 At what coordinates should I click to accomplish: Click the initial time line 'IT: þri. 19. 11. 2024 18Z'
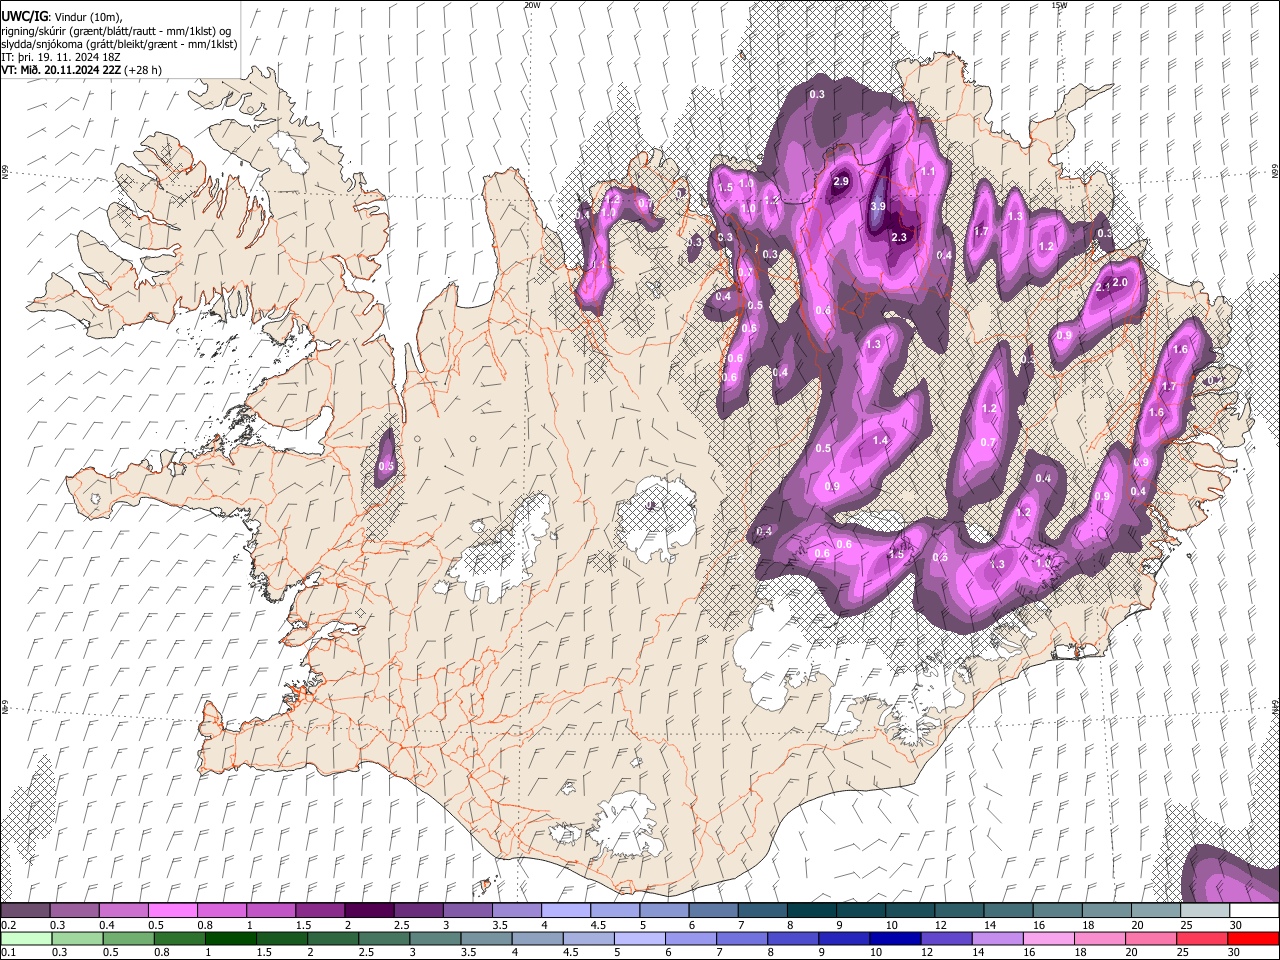tap(61, 57)
